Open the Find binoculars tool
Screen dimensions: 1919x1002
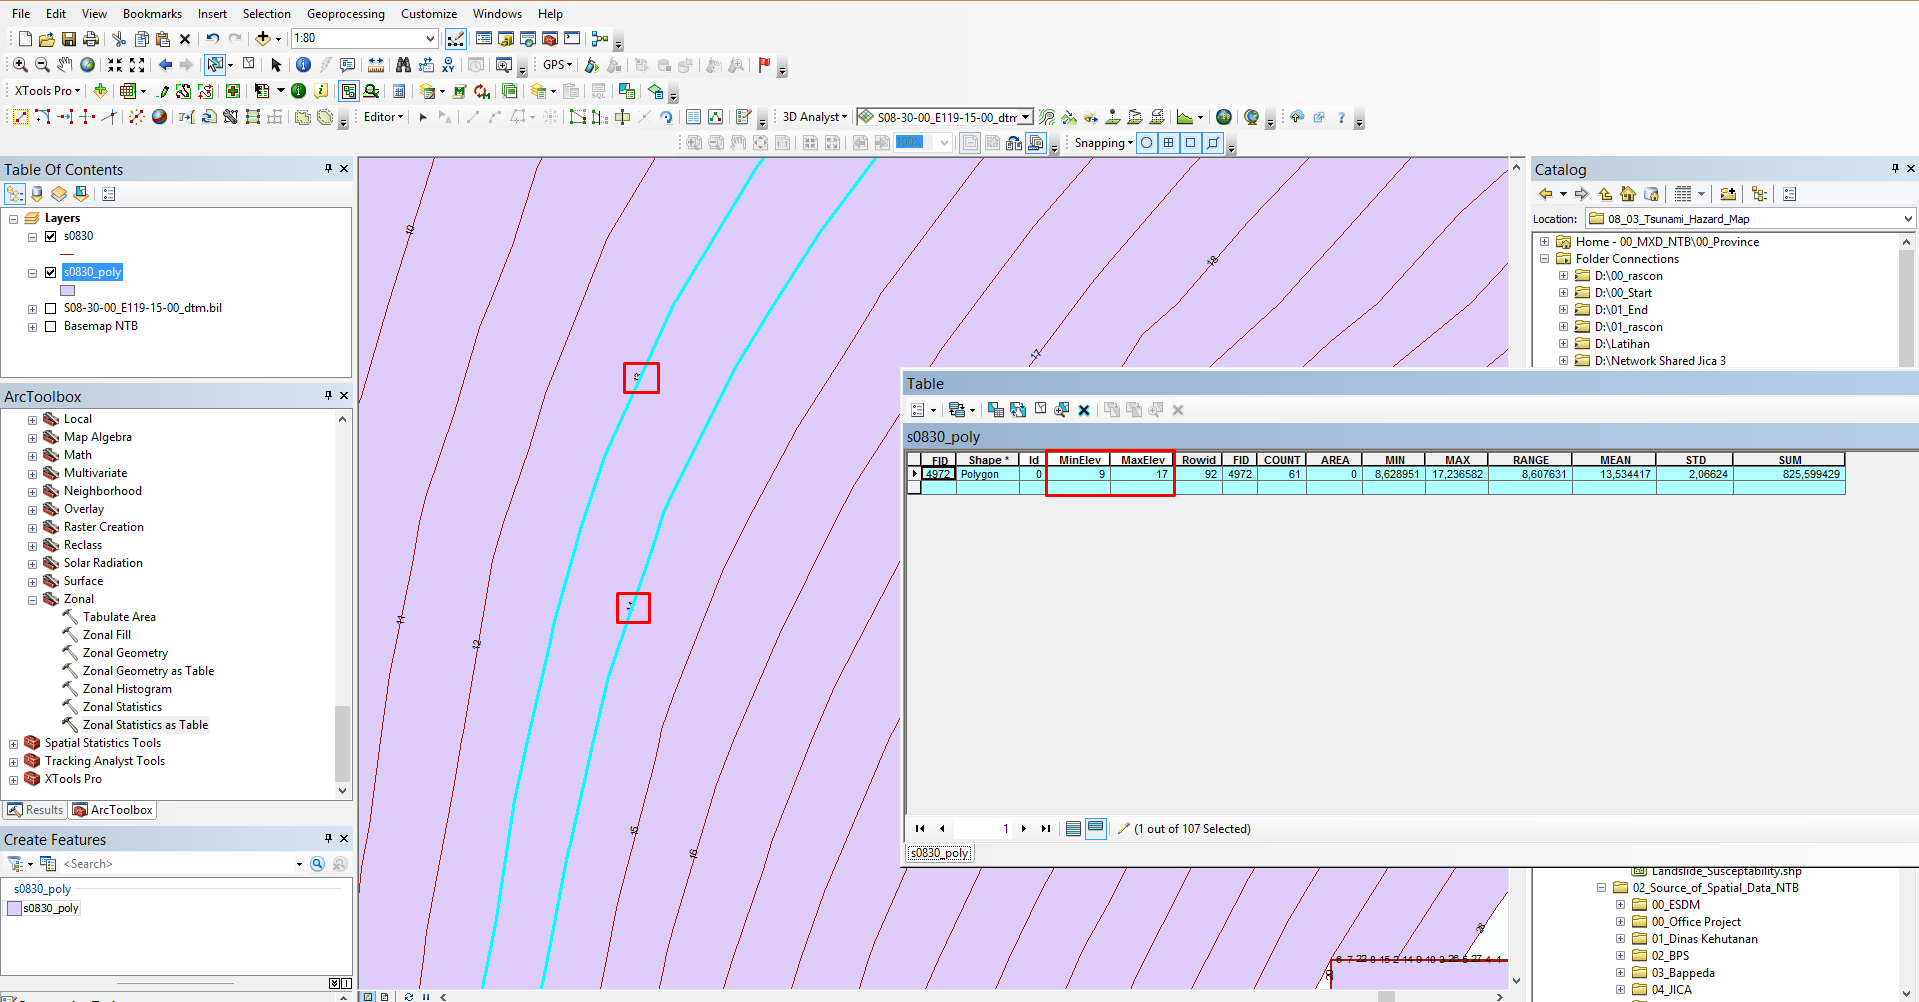(403, 65)
